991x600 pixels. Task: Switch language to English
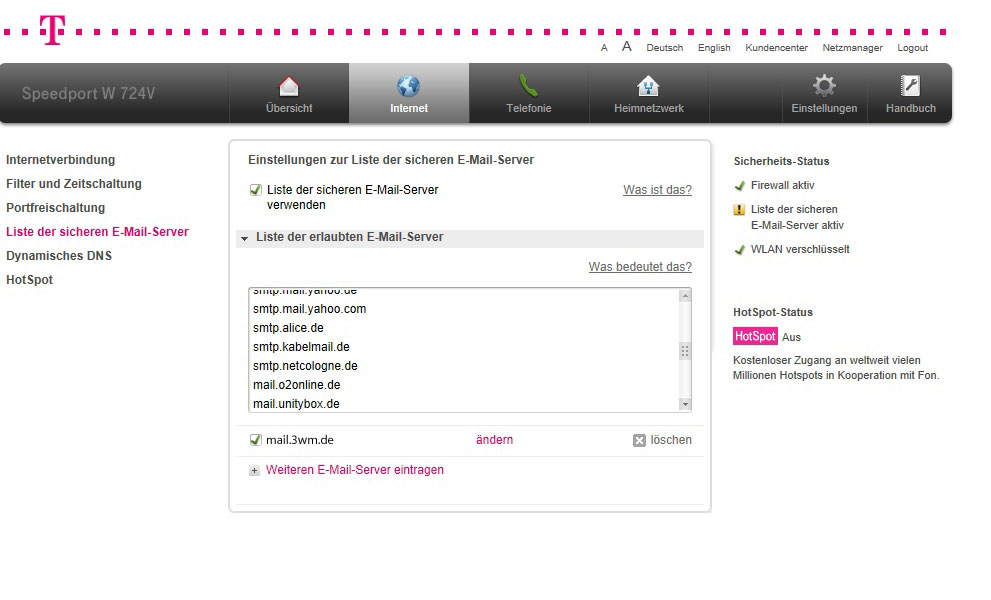[x=714, y=48]
